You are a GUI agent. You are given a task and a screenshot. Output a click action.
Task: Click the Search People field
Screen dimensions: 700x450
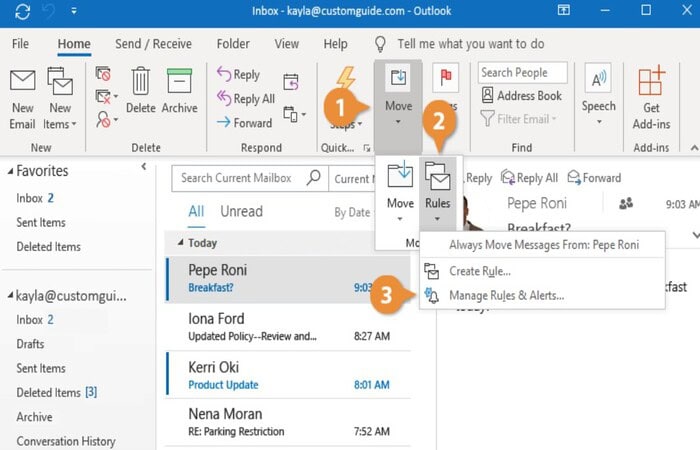523,72
